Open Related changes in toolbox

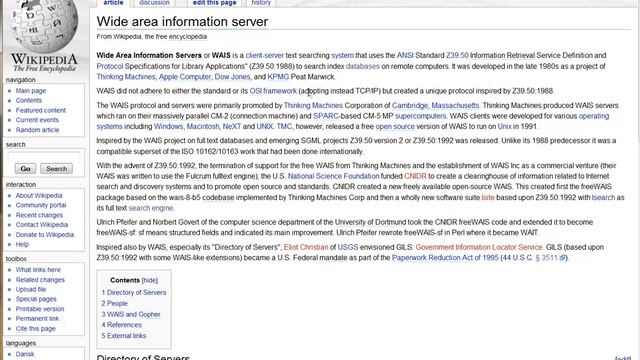[40, 280]
